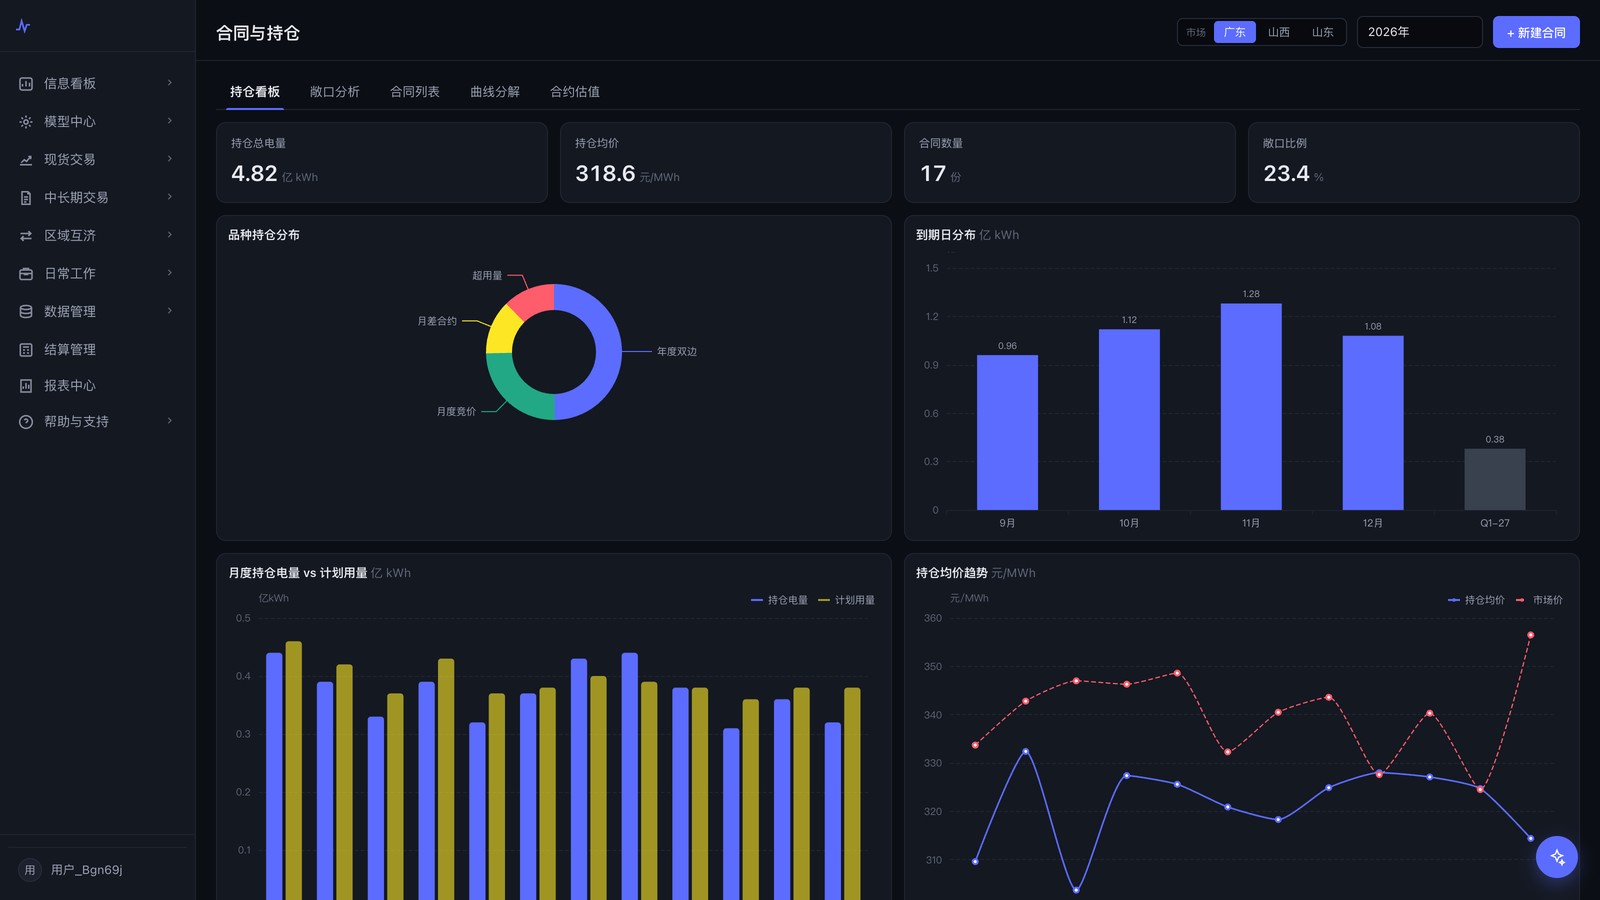1600x900 pixels.
Task: Expand 中长期交易 menu chevron
Action: [x=170, y=197]
